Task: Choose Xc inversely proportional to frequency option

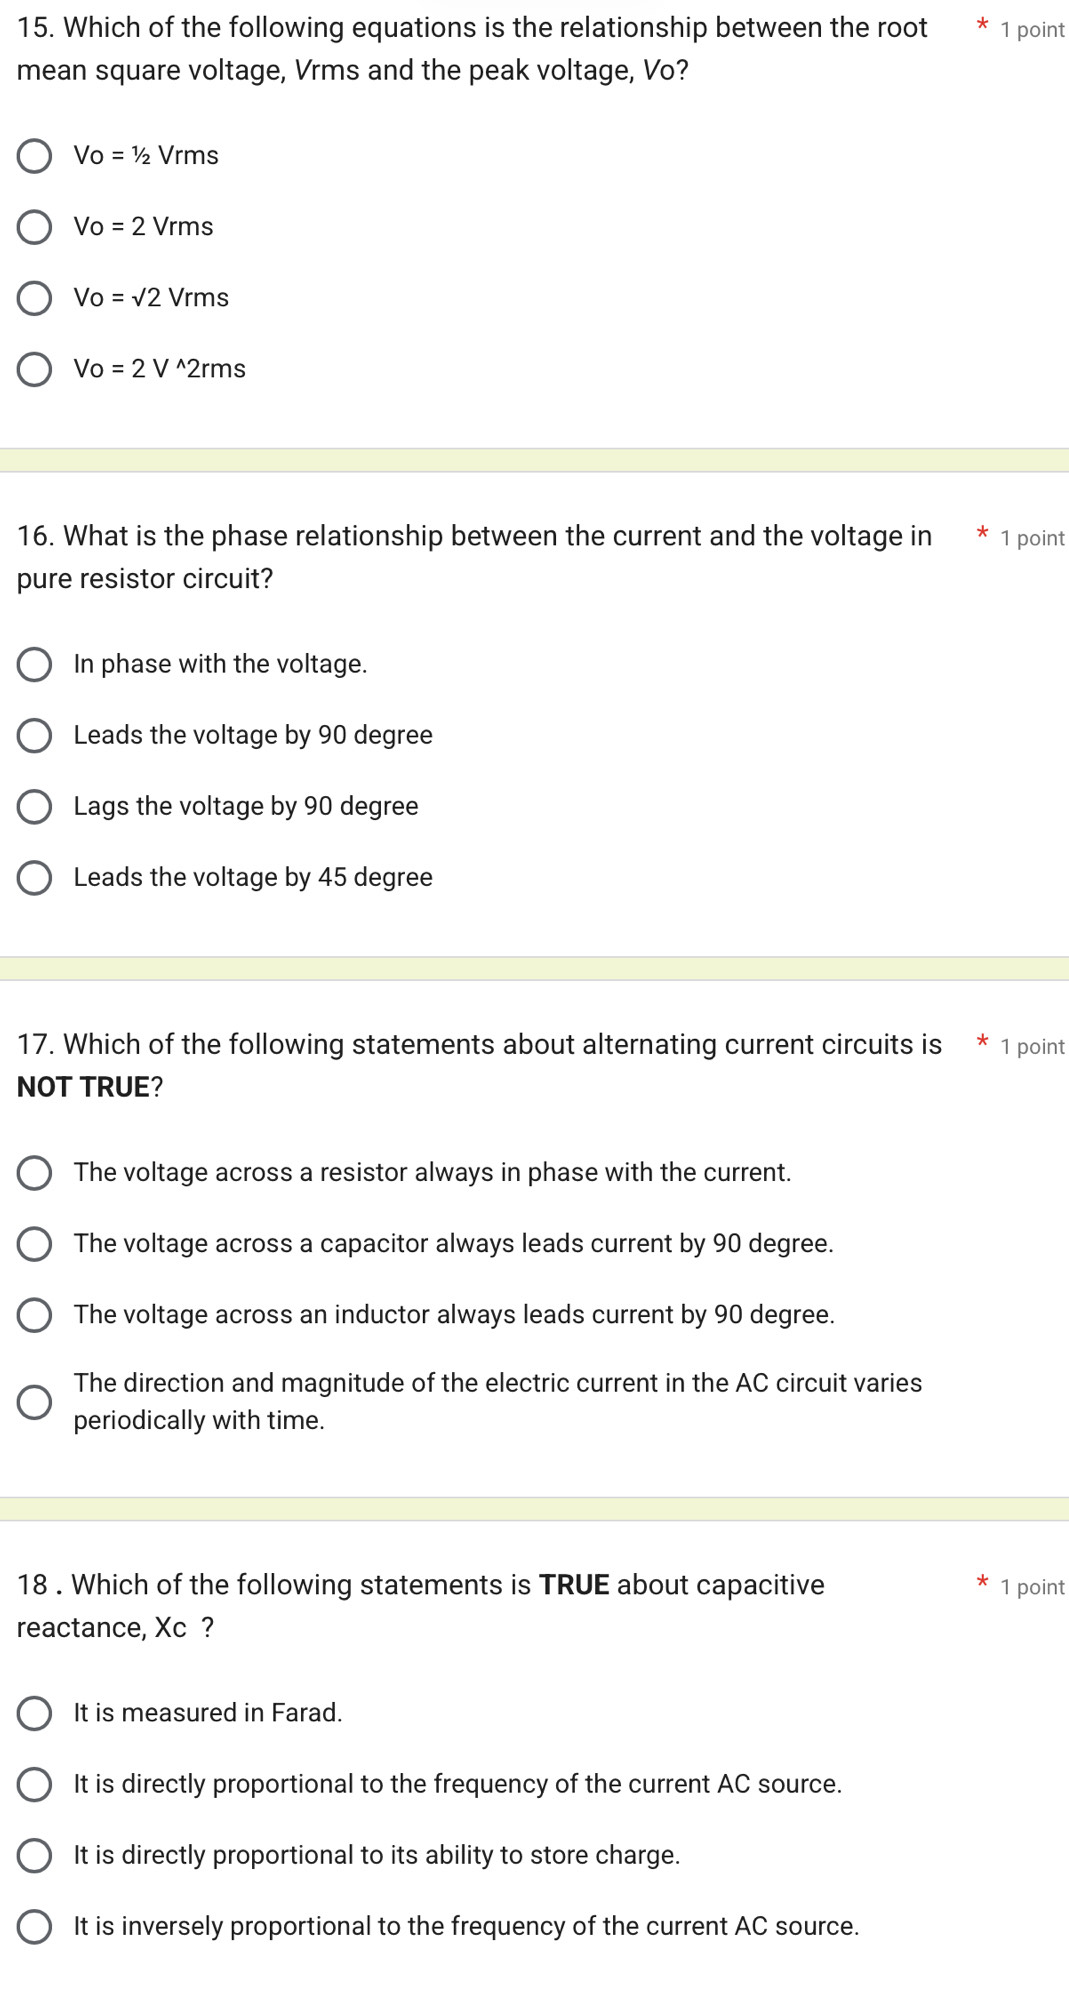Action: coord(35,1926)
